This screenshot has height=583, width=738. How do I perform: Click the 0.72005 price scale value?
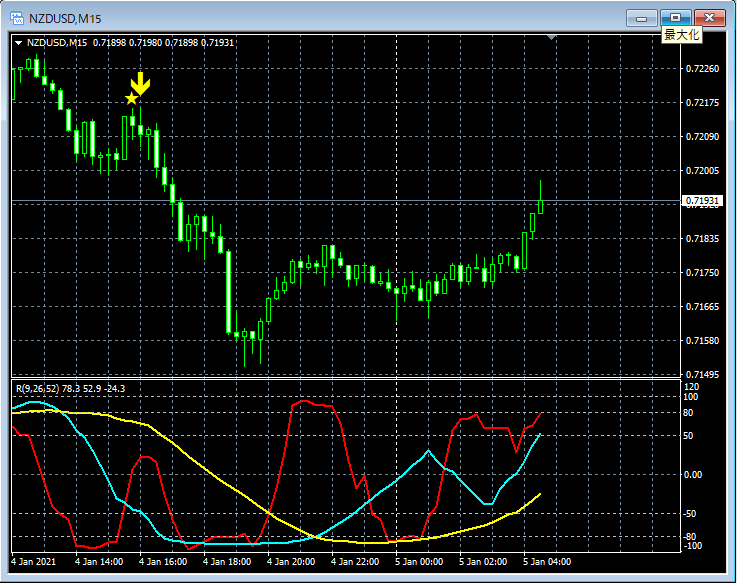tap(702, 170)
